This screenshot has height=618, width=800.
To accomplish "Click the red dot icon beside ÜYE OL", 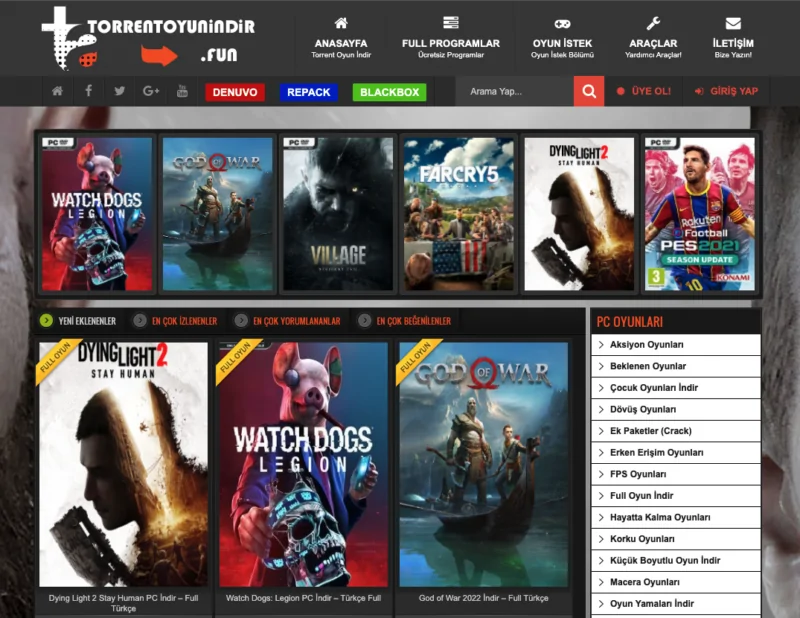I will pyautogui.click(x=620, y=91).
